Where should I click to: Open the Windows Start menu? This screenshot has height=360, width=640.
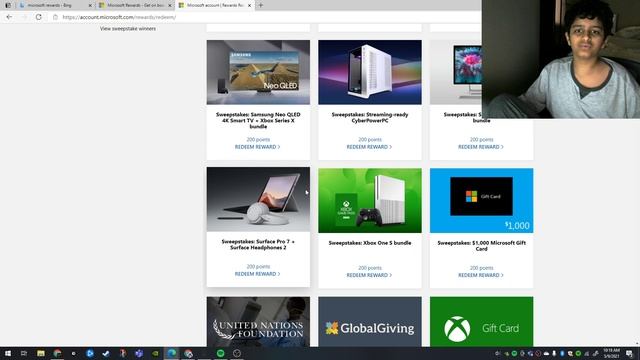(8, 353)
